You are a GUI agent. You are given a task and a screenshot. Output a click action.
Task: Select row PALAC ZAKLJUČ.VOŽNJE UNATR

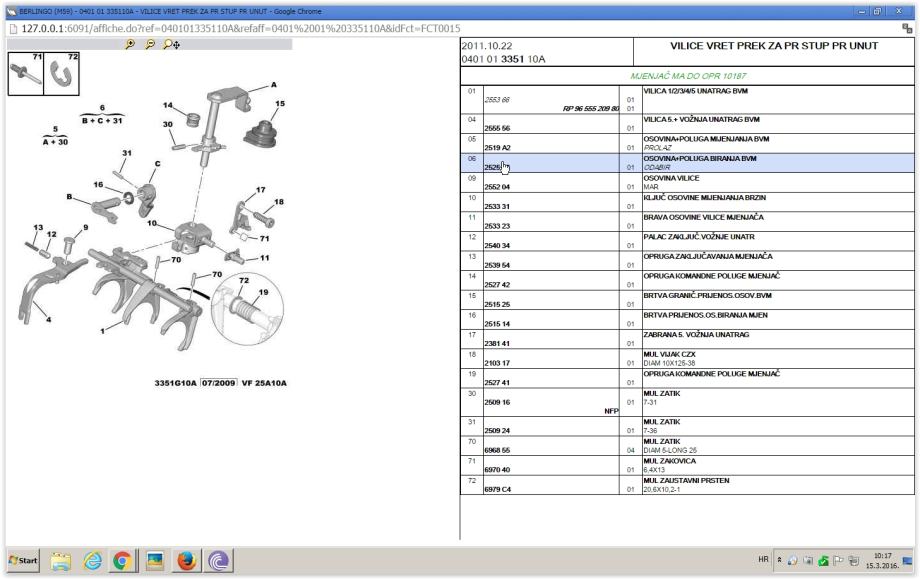687,241
